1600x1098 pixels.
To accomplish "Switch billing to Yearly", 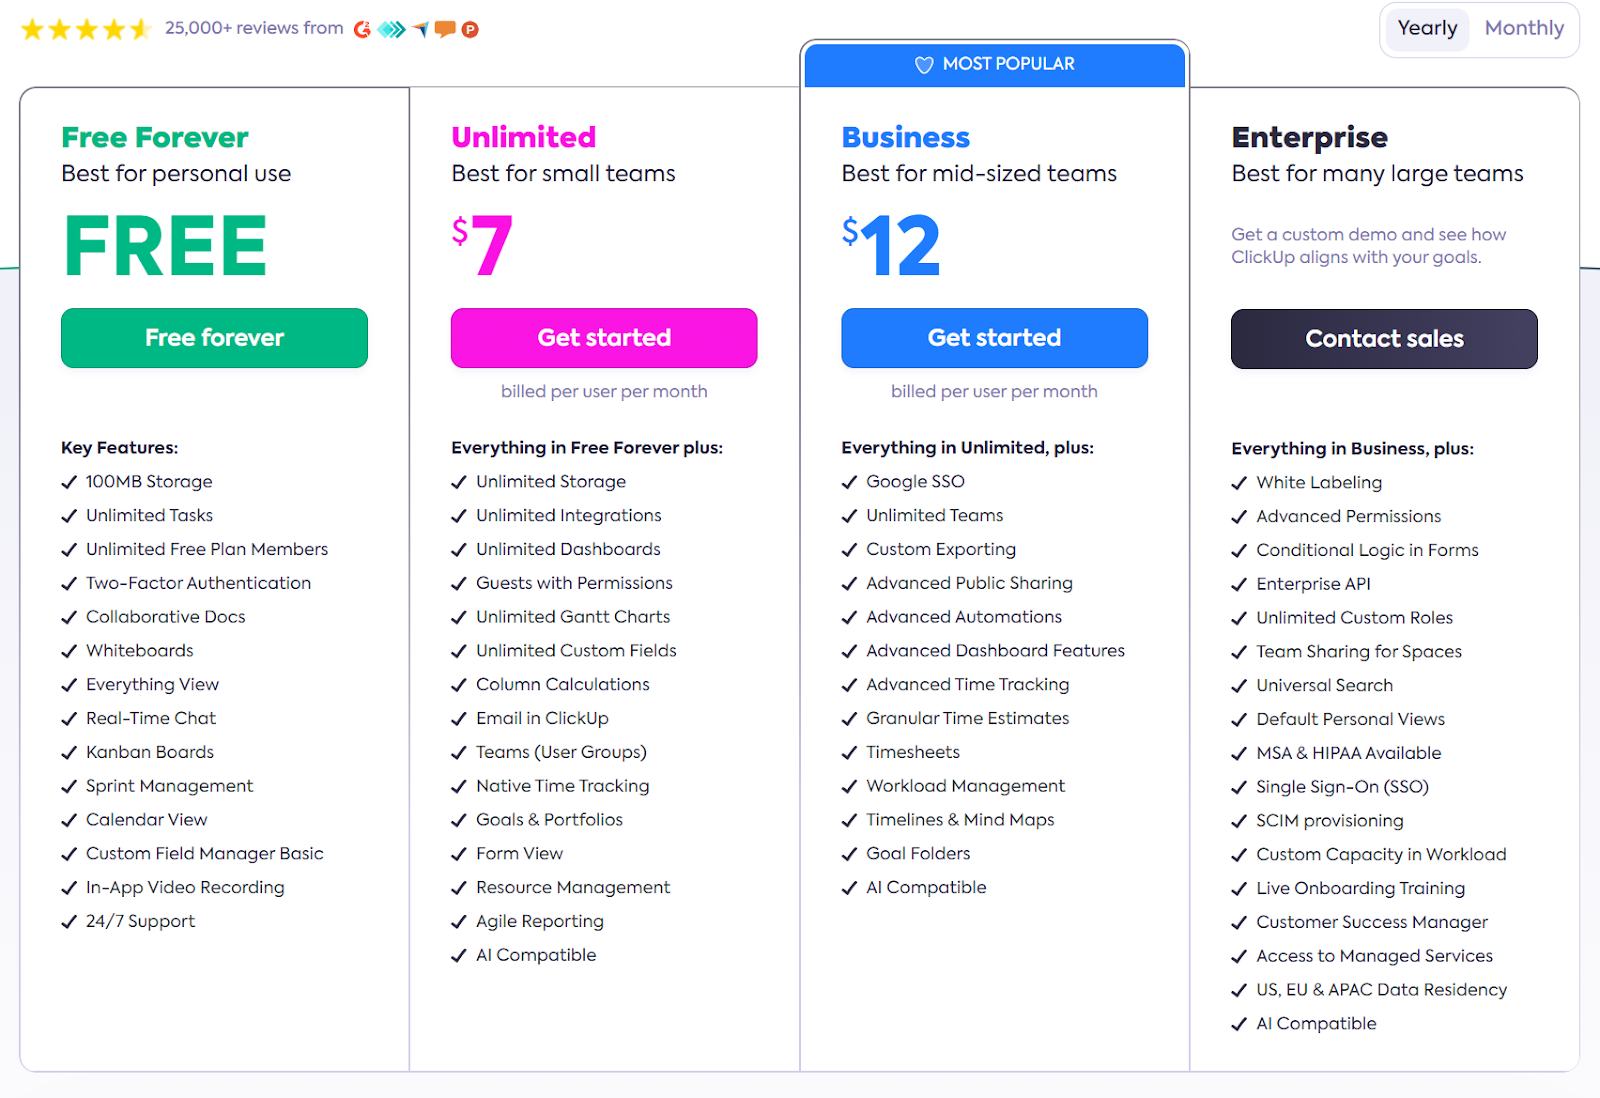I will (x=1427, y=28).
